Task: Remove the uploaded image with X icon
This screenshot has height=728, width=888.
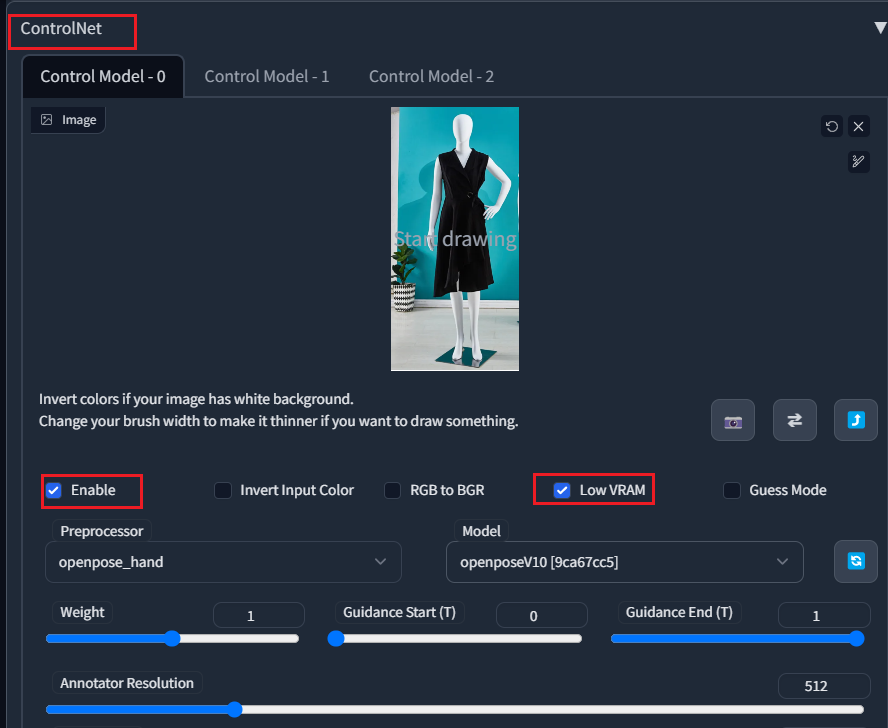Action: tap(859, 126)
